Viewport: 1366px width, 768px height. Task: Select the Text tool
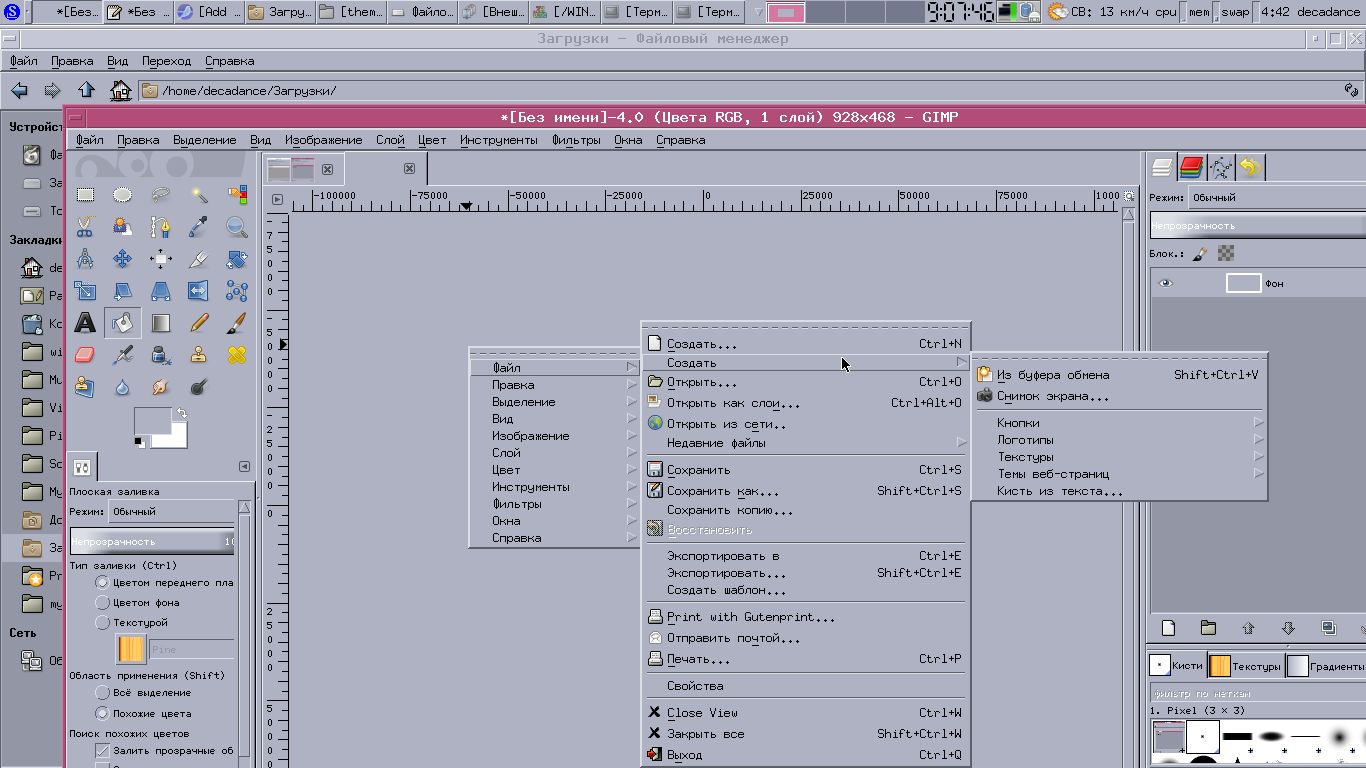[x=85, y=323]
